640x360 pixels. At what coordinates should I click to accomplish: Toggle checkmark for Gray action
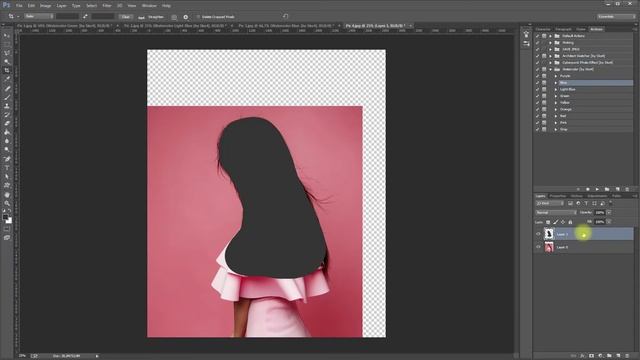(538, 129)
